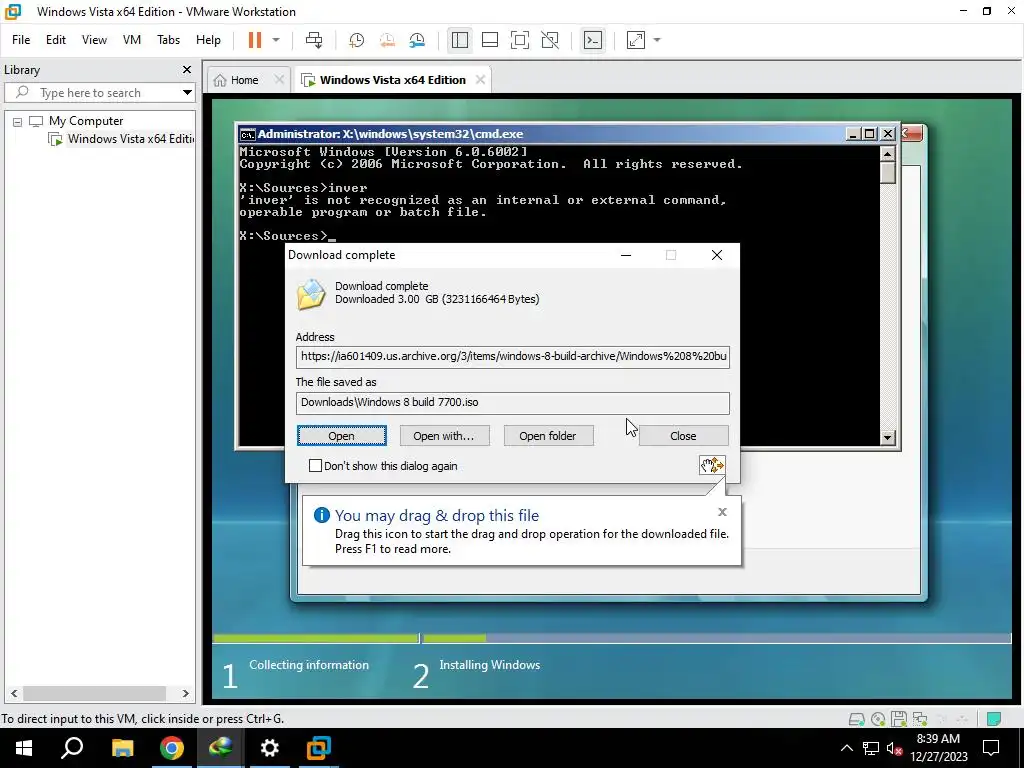
Task: Open taskbar search magnifier
Action: click(x=72, y=748)
